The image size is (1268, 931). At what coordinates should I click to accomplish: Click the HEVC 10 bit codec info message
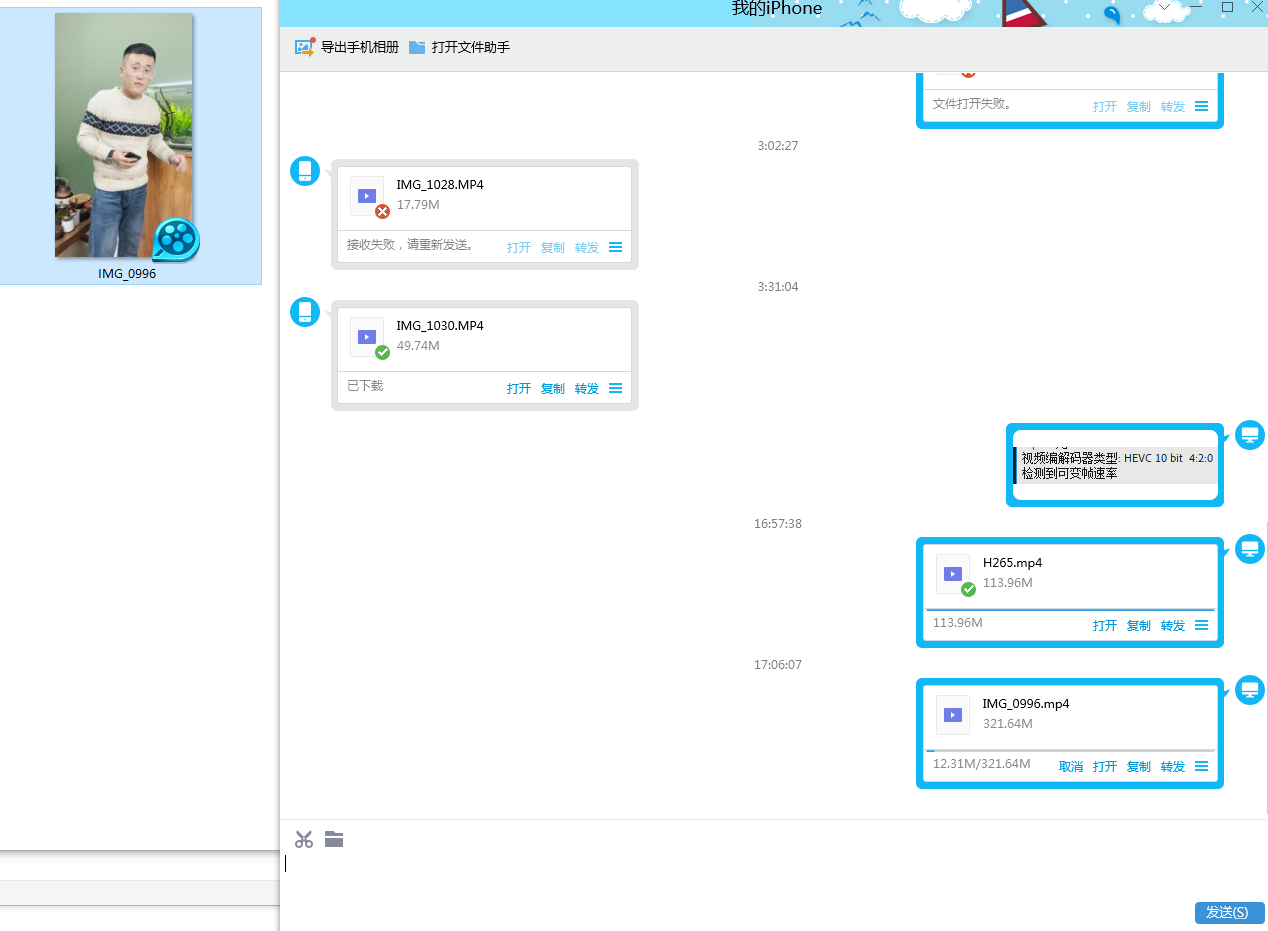tap(1116, 465)
